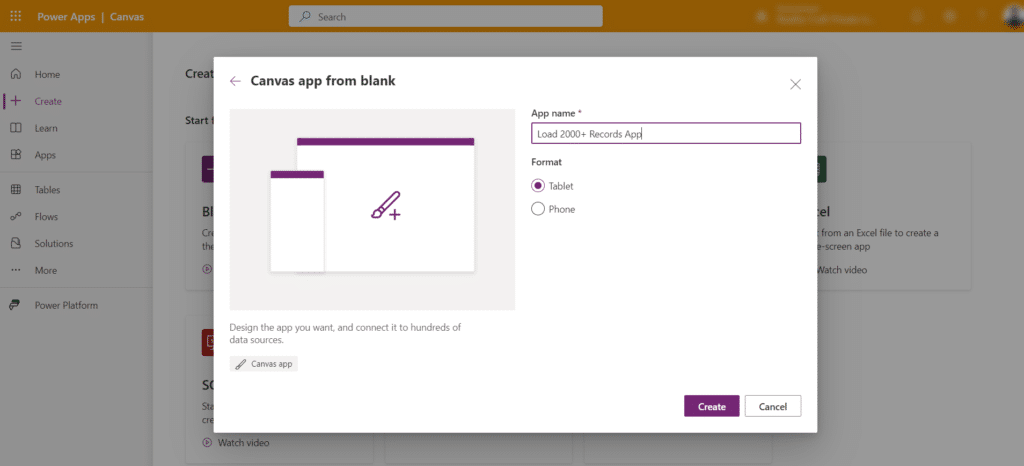This screenshot has width=1024, height=466.
Task: Click the Search box in header
Action: click(x=445, y=16)
